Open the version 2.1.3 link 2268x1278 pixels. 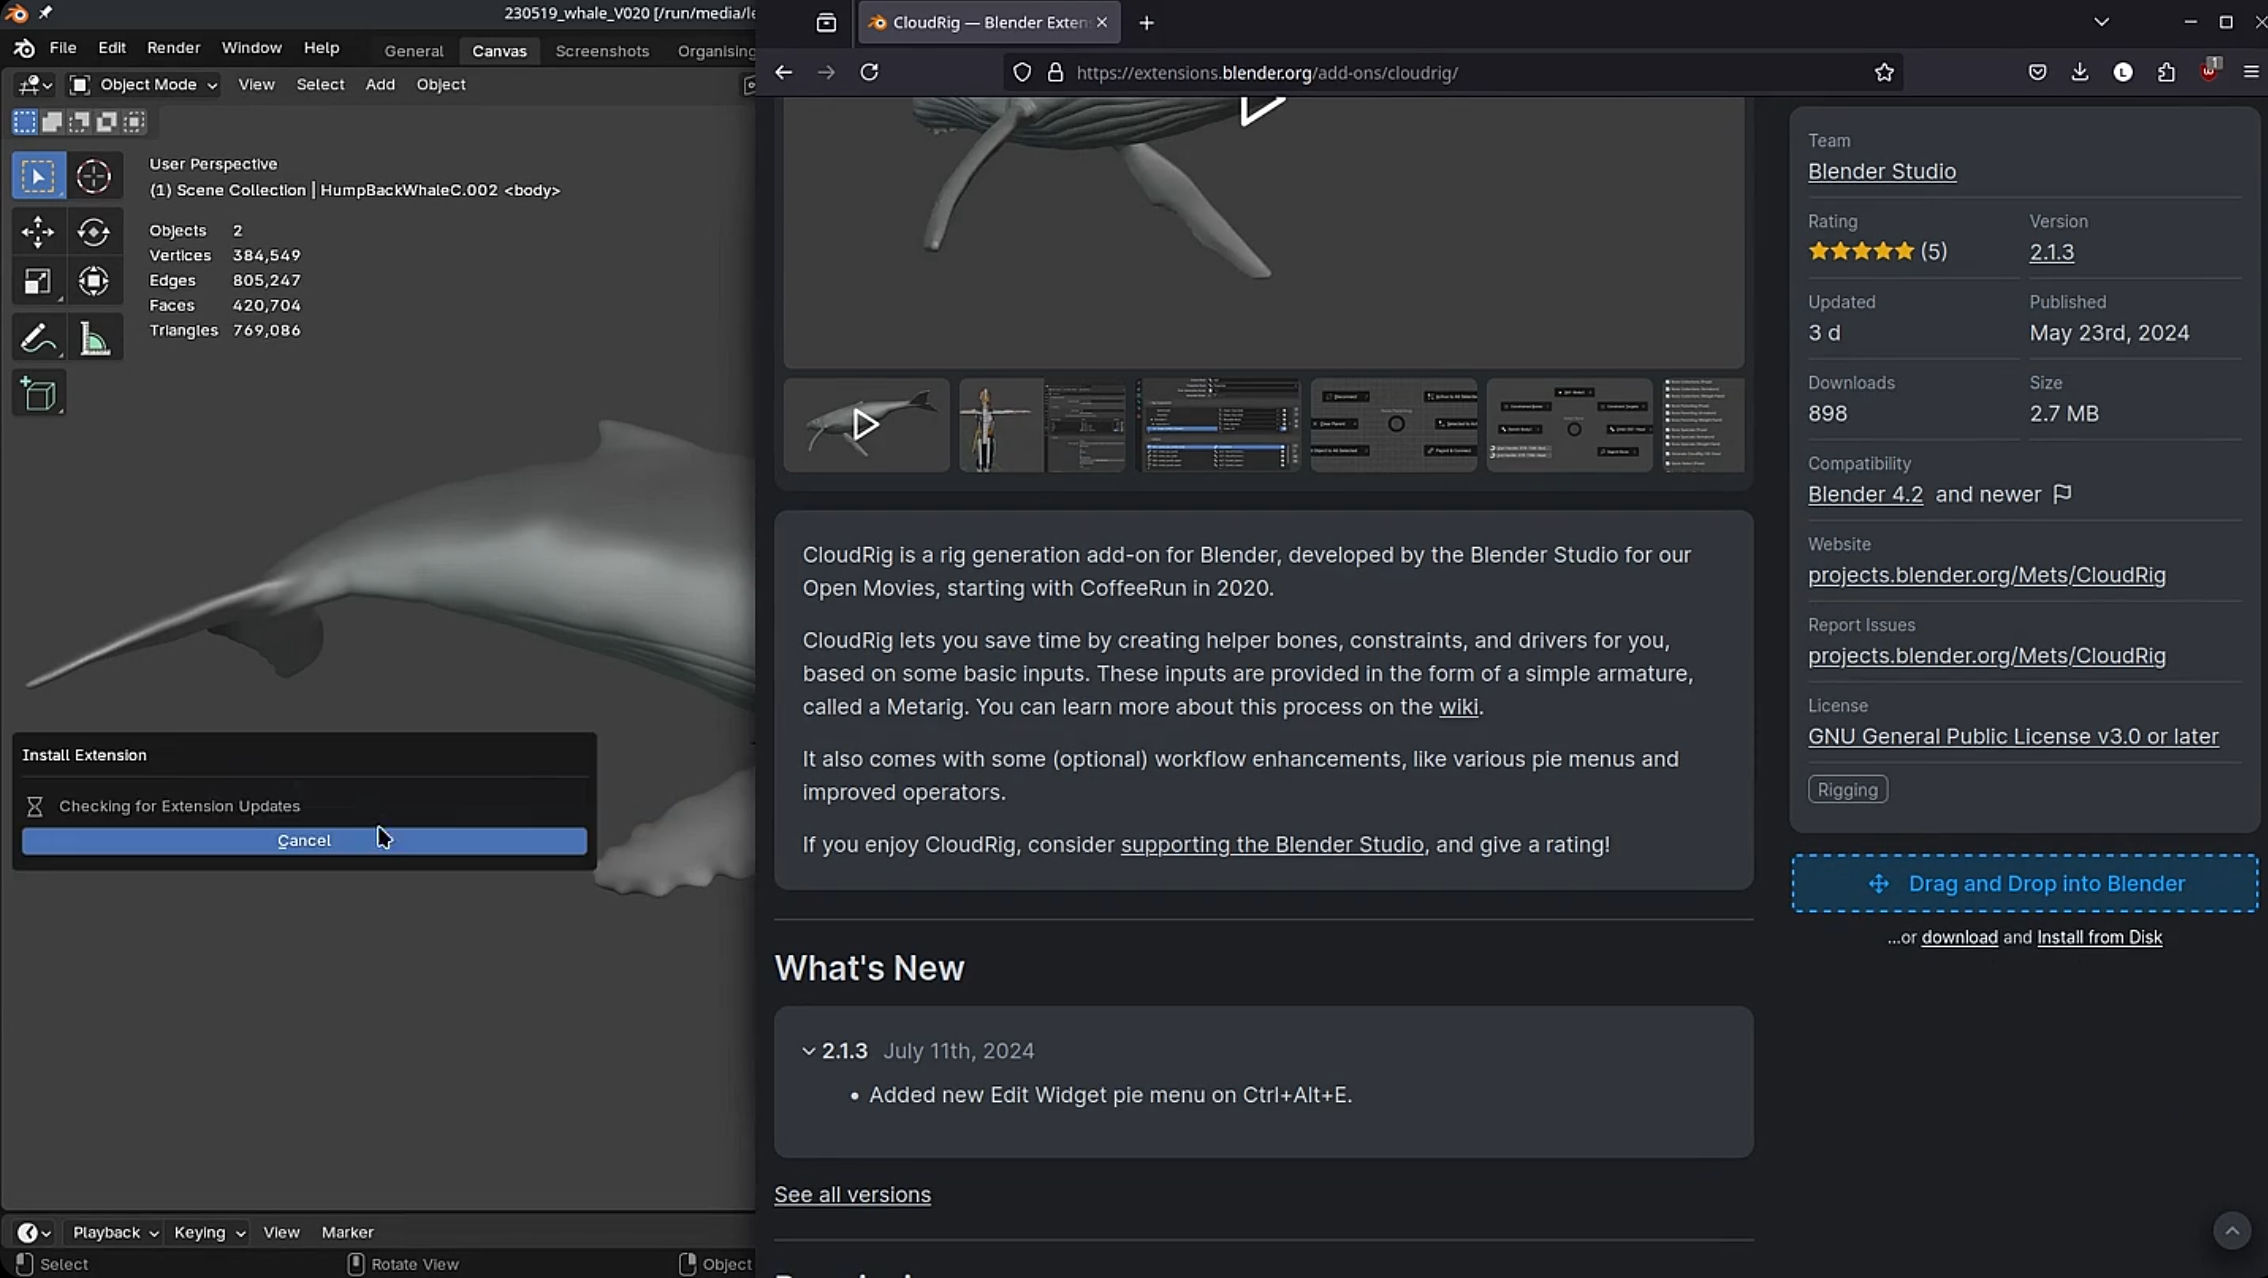click(x=2051, y=252)
